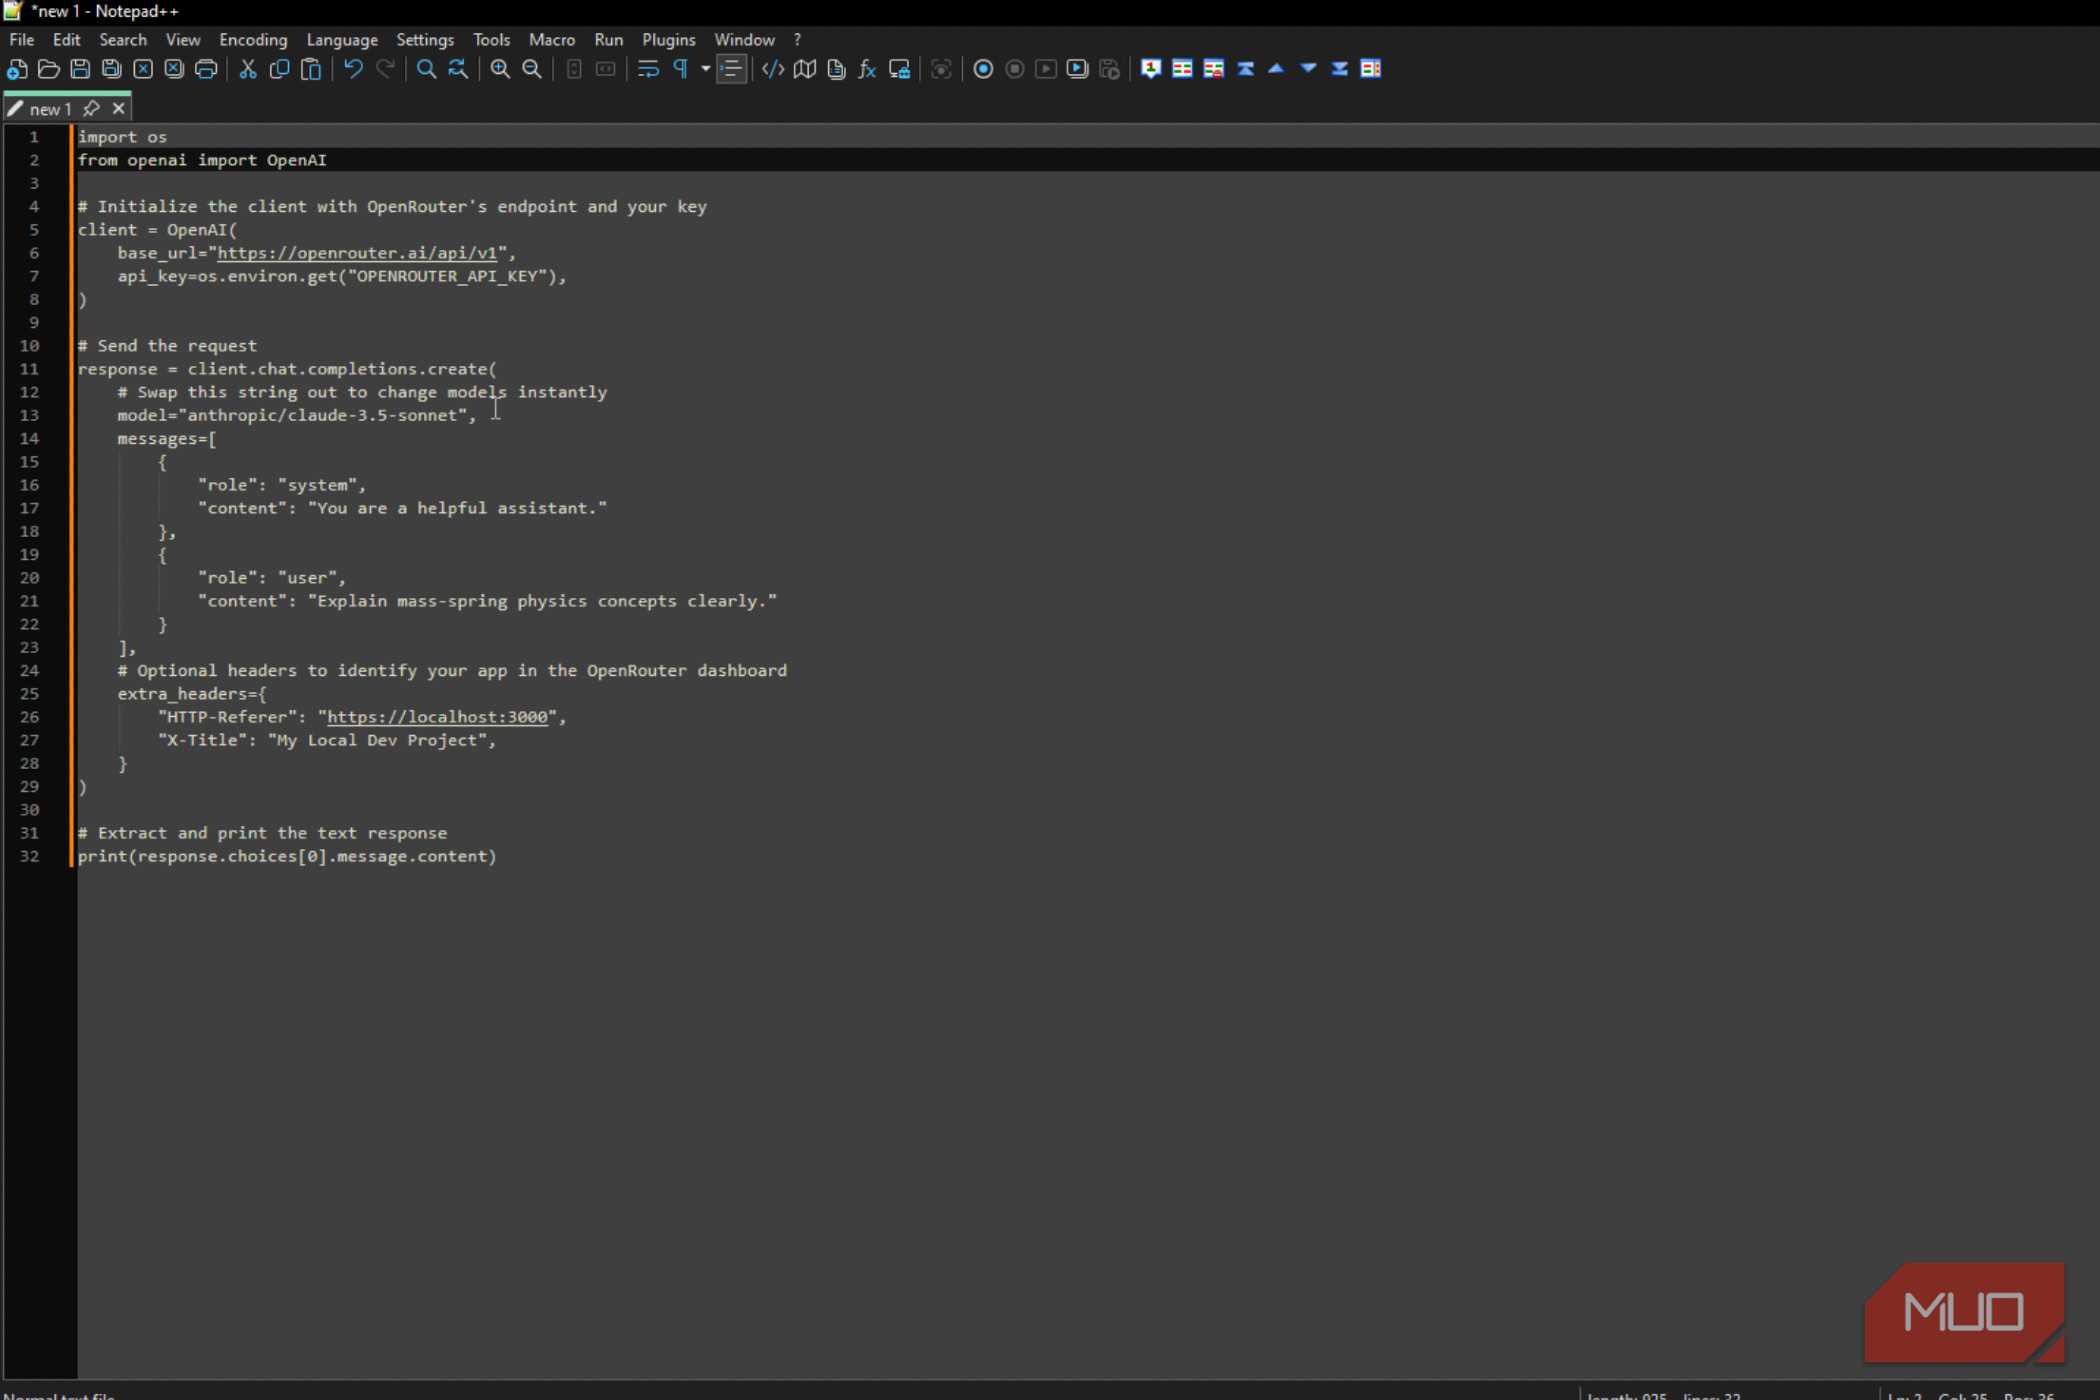Open the Define your language icon
2100x1400 pixels.
[773, 69]
